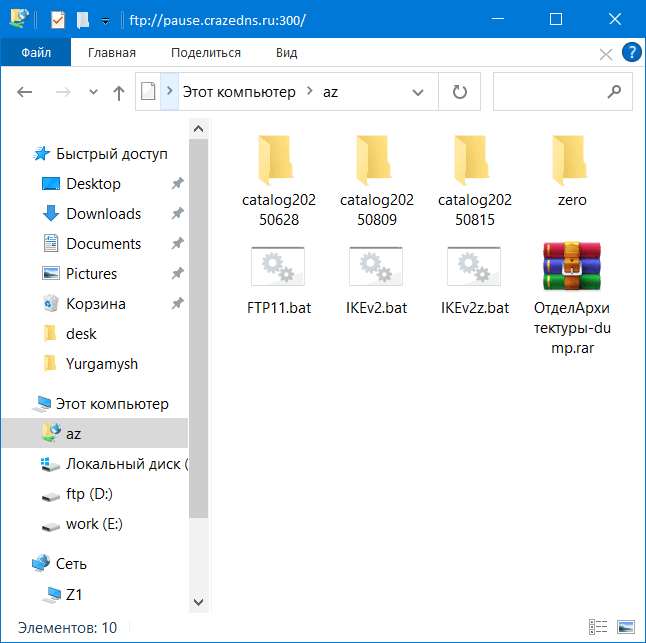Expand the ribbon with the chevron
Screen dimensions: 646x643
(606, 53)
